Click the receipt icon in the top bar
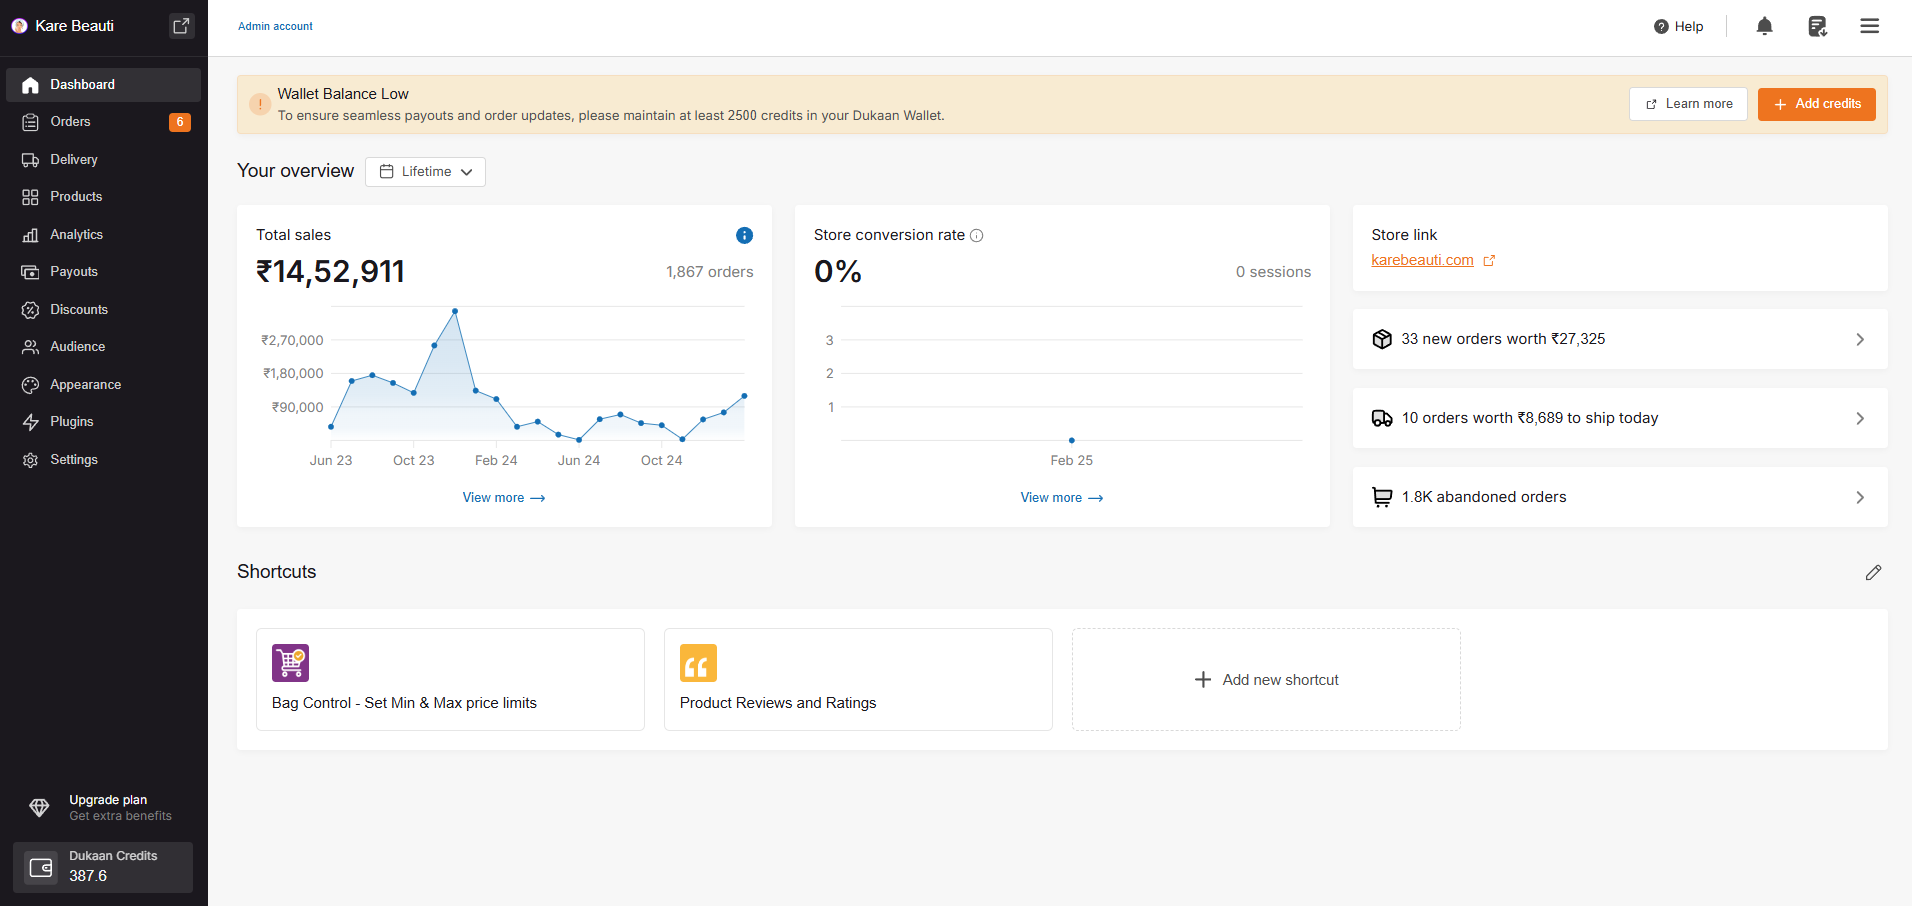Viewport: 1912px width, 906px height. click(x=1817, y=26)
